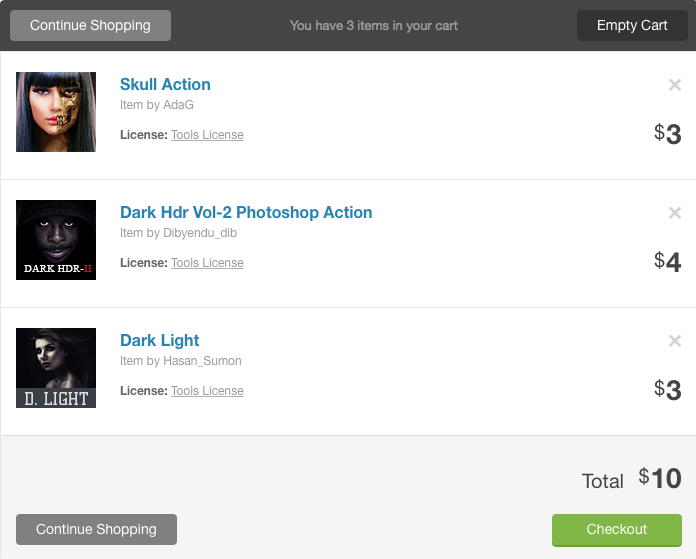
Task: Click Tools License link under Dark Hdr Vol-2
Action: point(207,263)
